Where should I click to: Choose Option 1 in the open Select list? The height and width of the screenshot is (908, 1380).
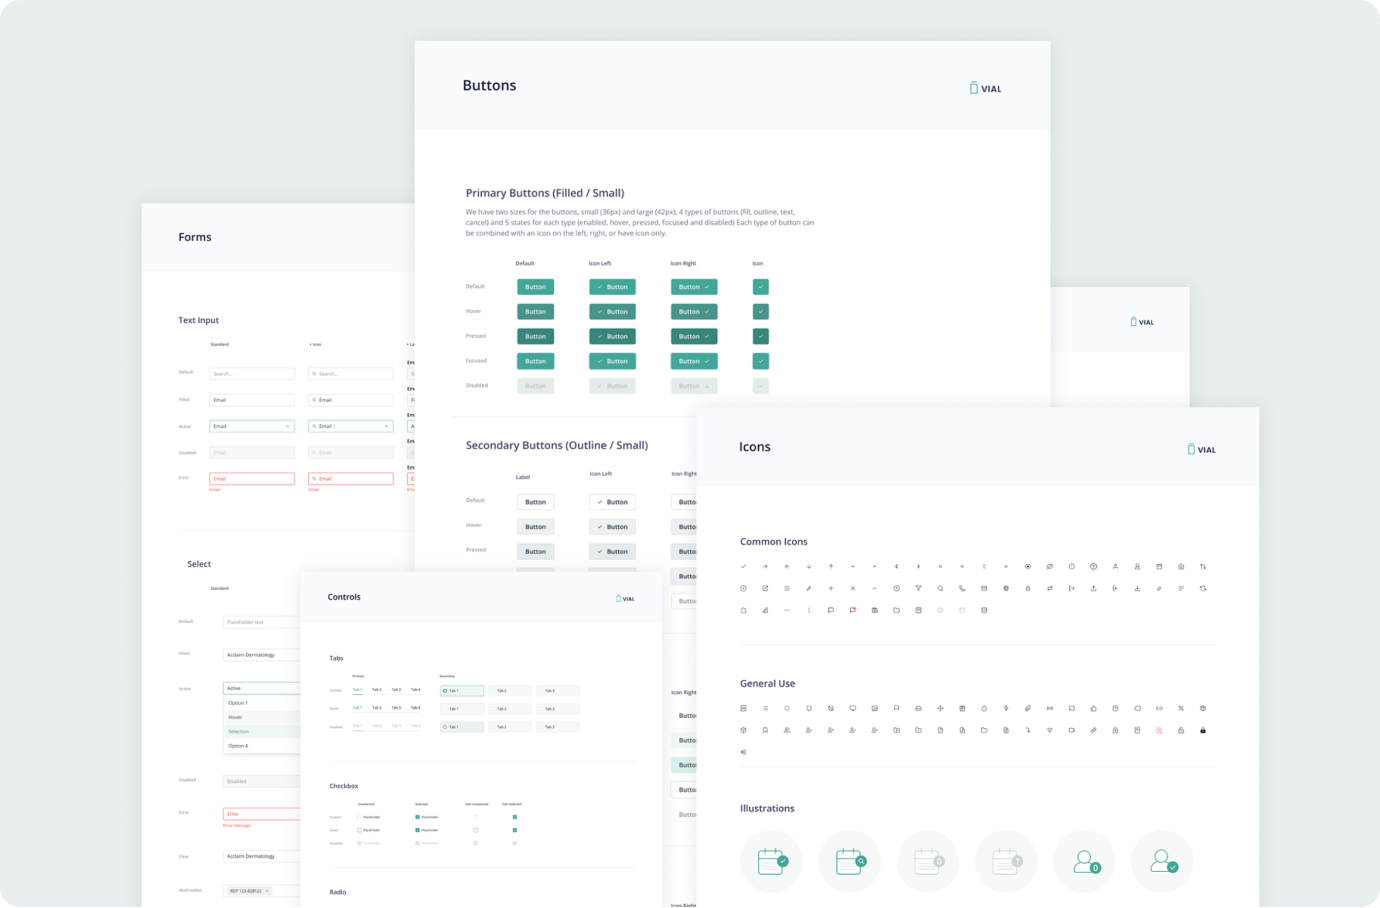pos(261,703)
